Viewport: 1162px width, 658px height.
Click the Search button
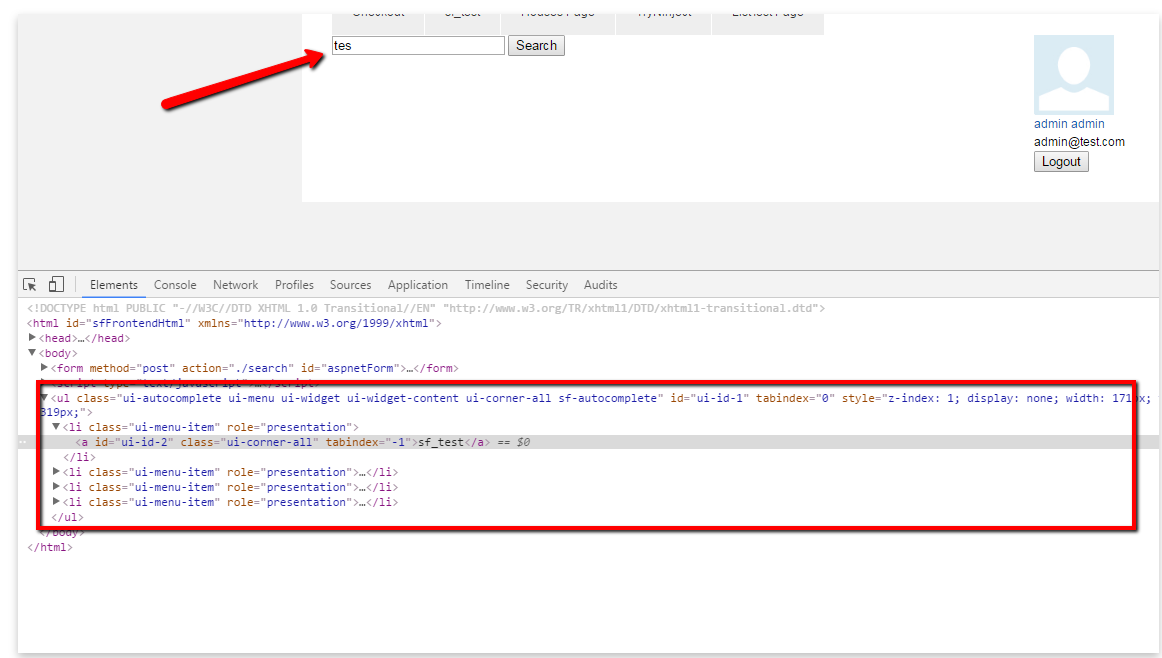(x=536, y=45)
